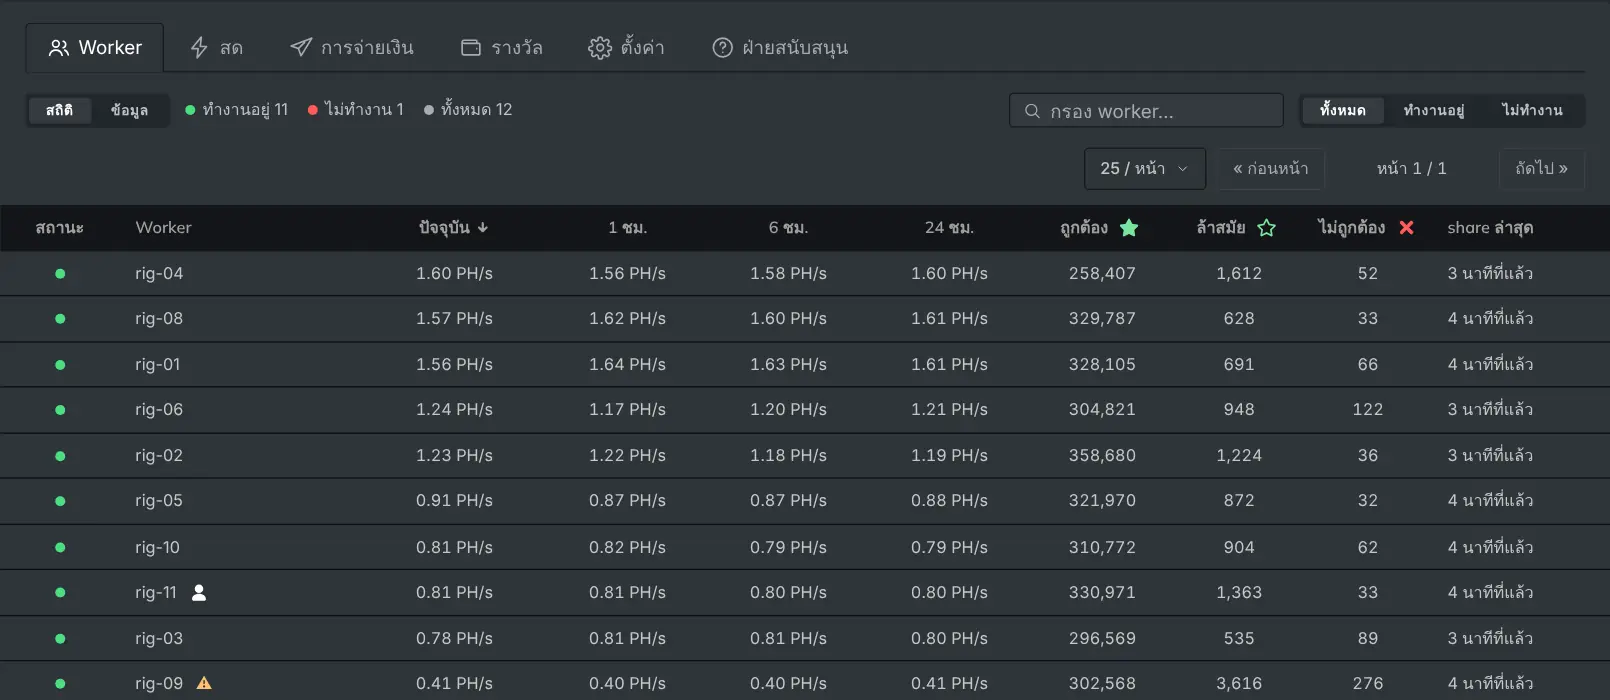Click the ทำงานอยู่ 11 status indicator
This screenshot has height=700, width=1610.
237,110
